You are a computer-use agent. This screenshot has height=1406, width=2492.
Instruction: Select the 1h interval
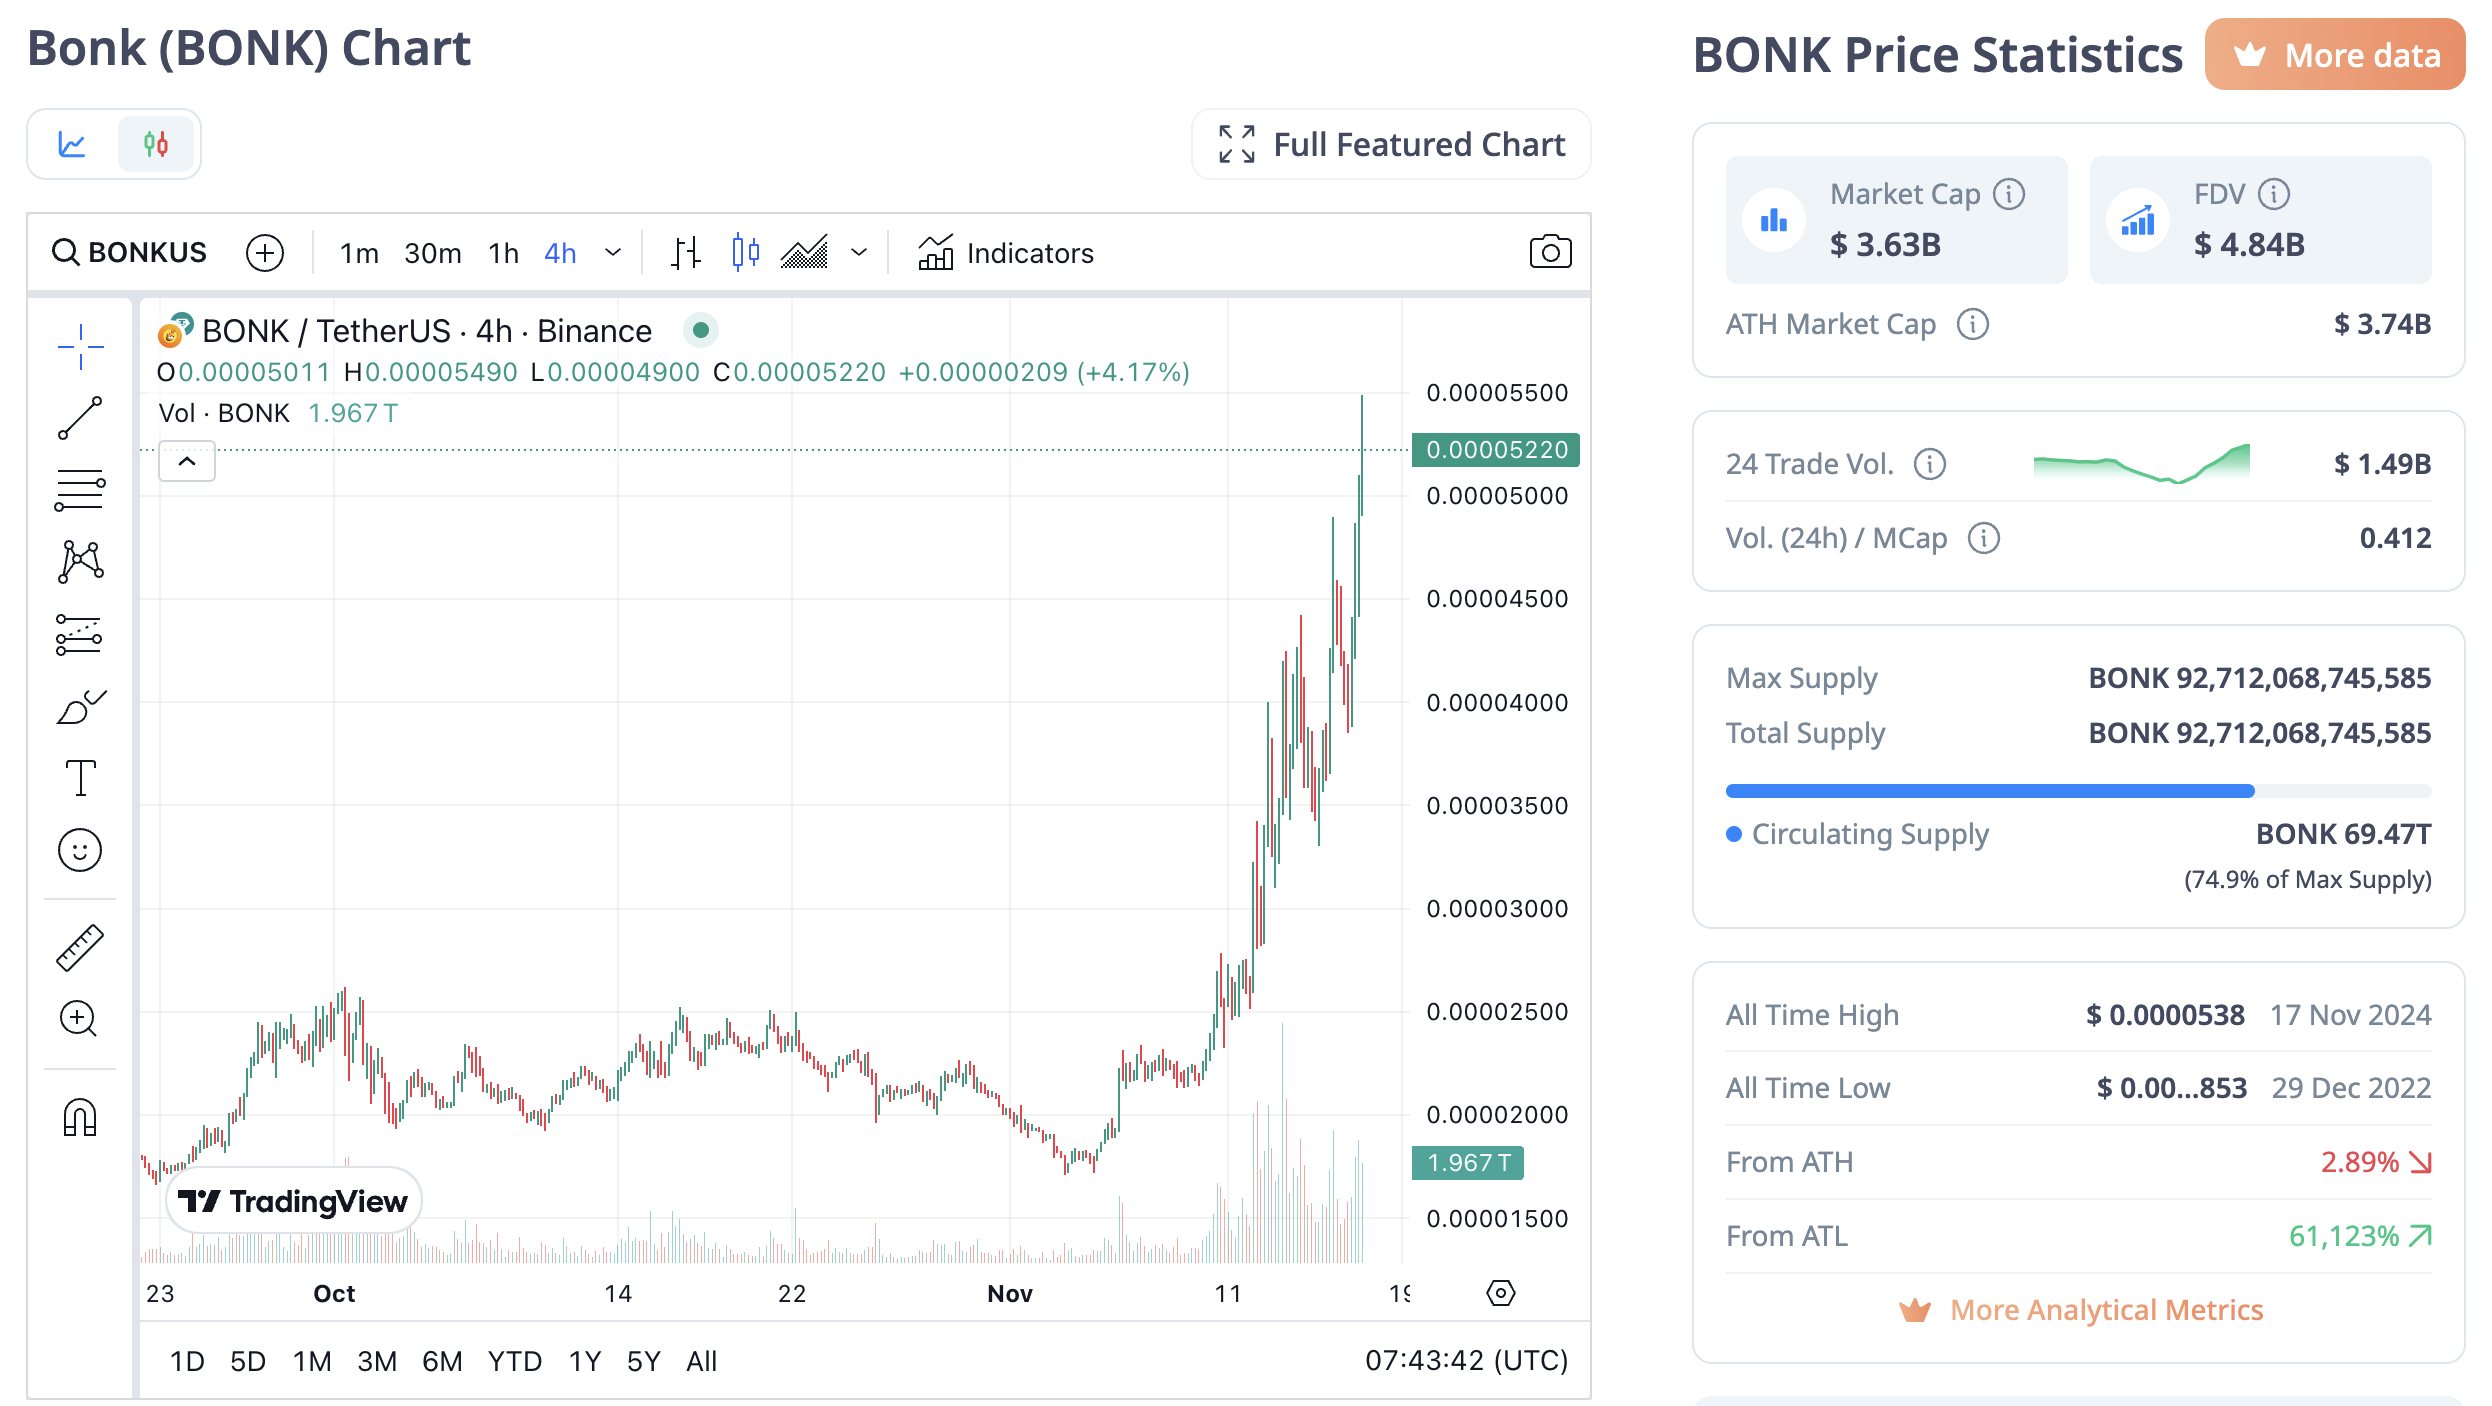503,253
